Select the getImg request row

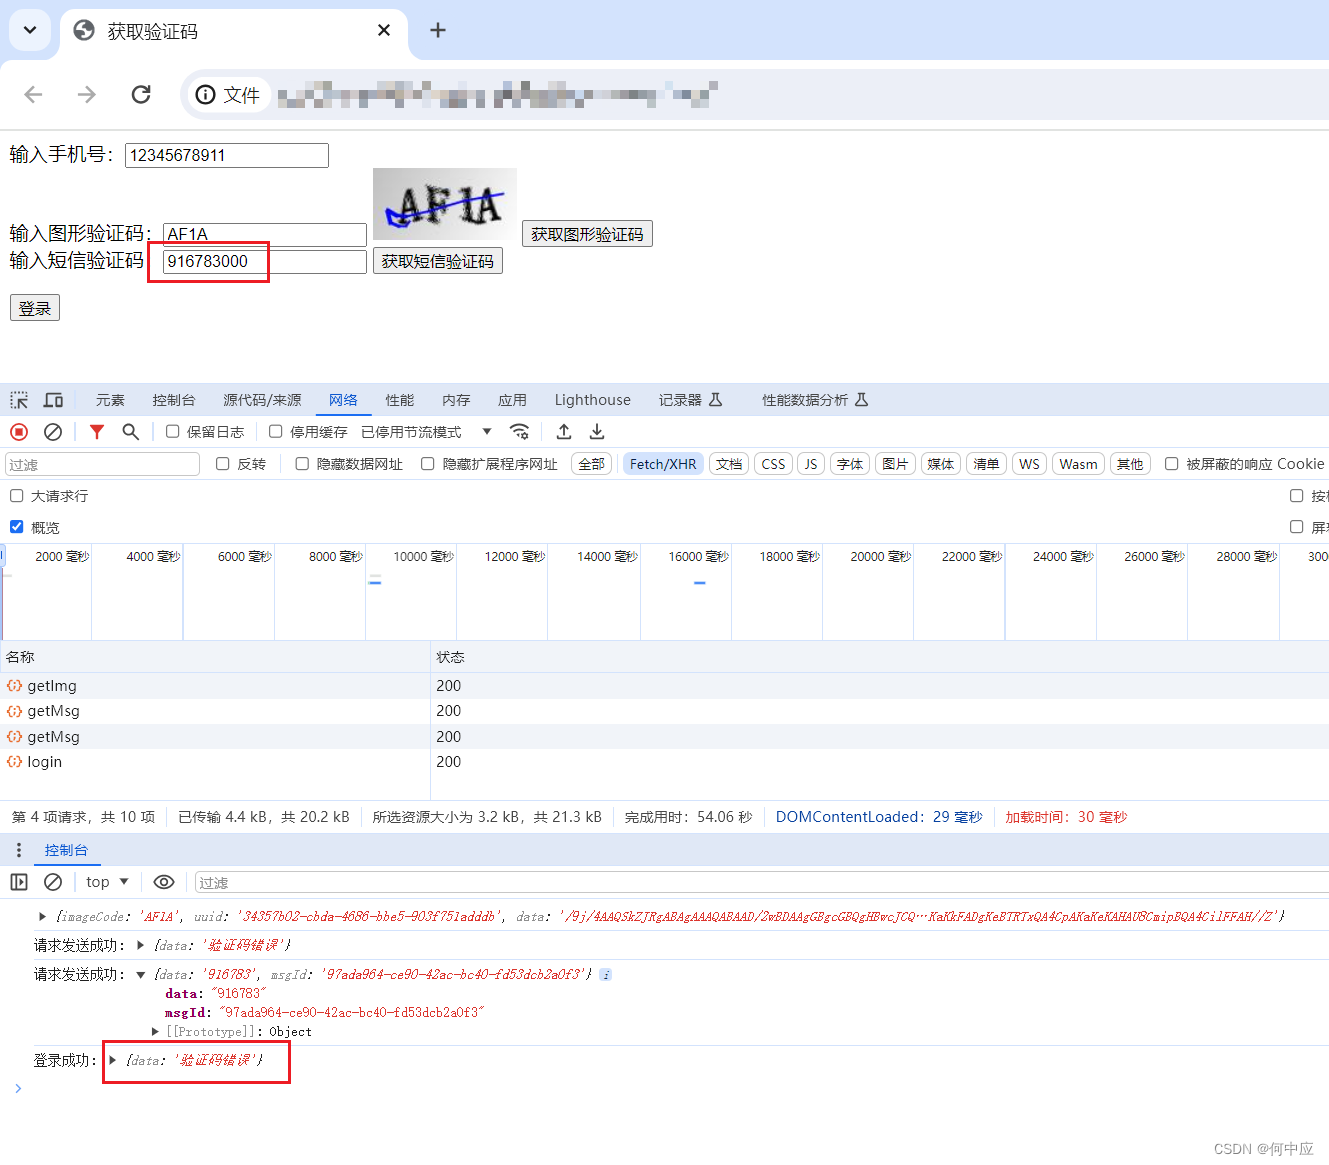click(x=664, y=686)
